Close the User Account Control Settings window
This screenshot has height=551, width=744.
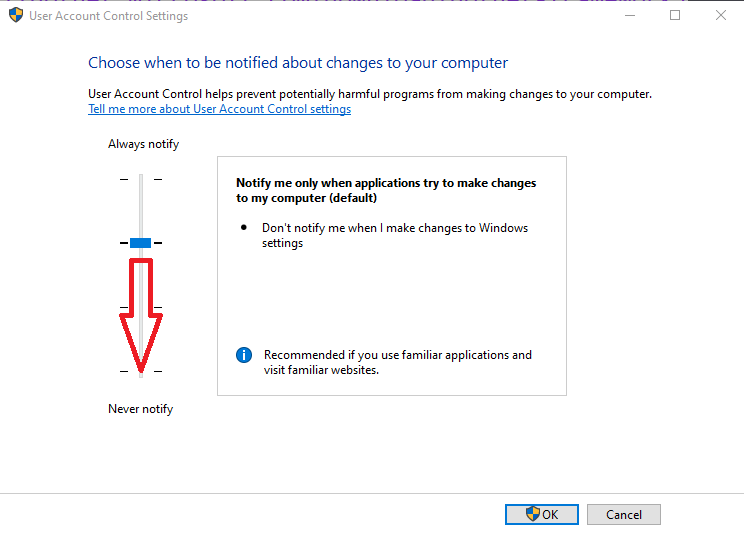(x=721, y=15)
